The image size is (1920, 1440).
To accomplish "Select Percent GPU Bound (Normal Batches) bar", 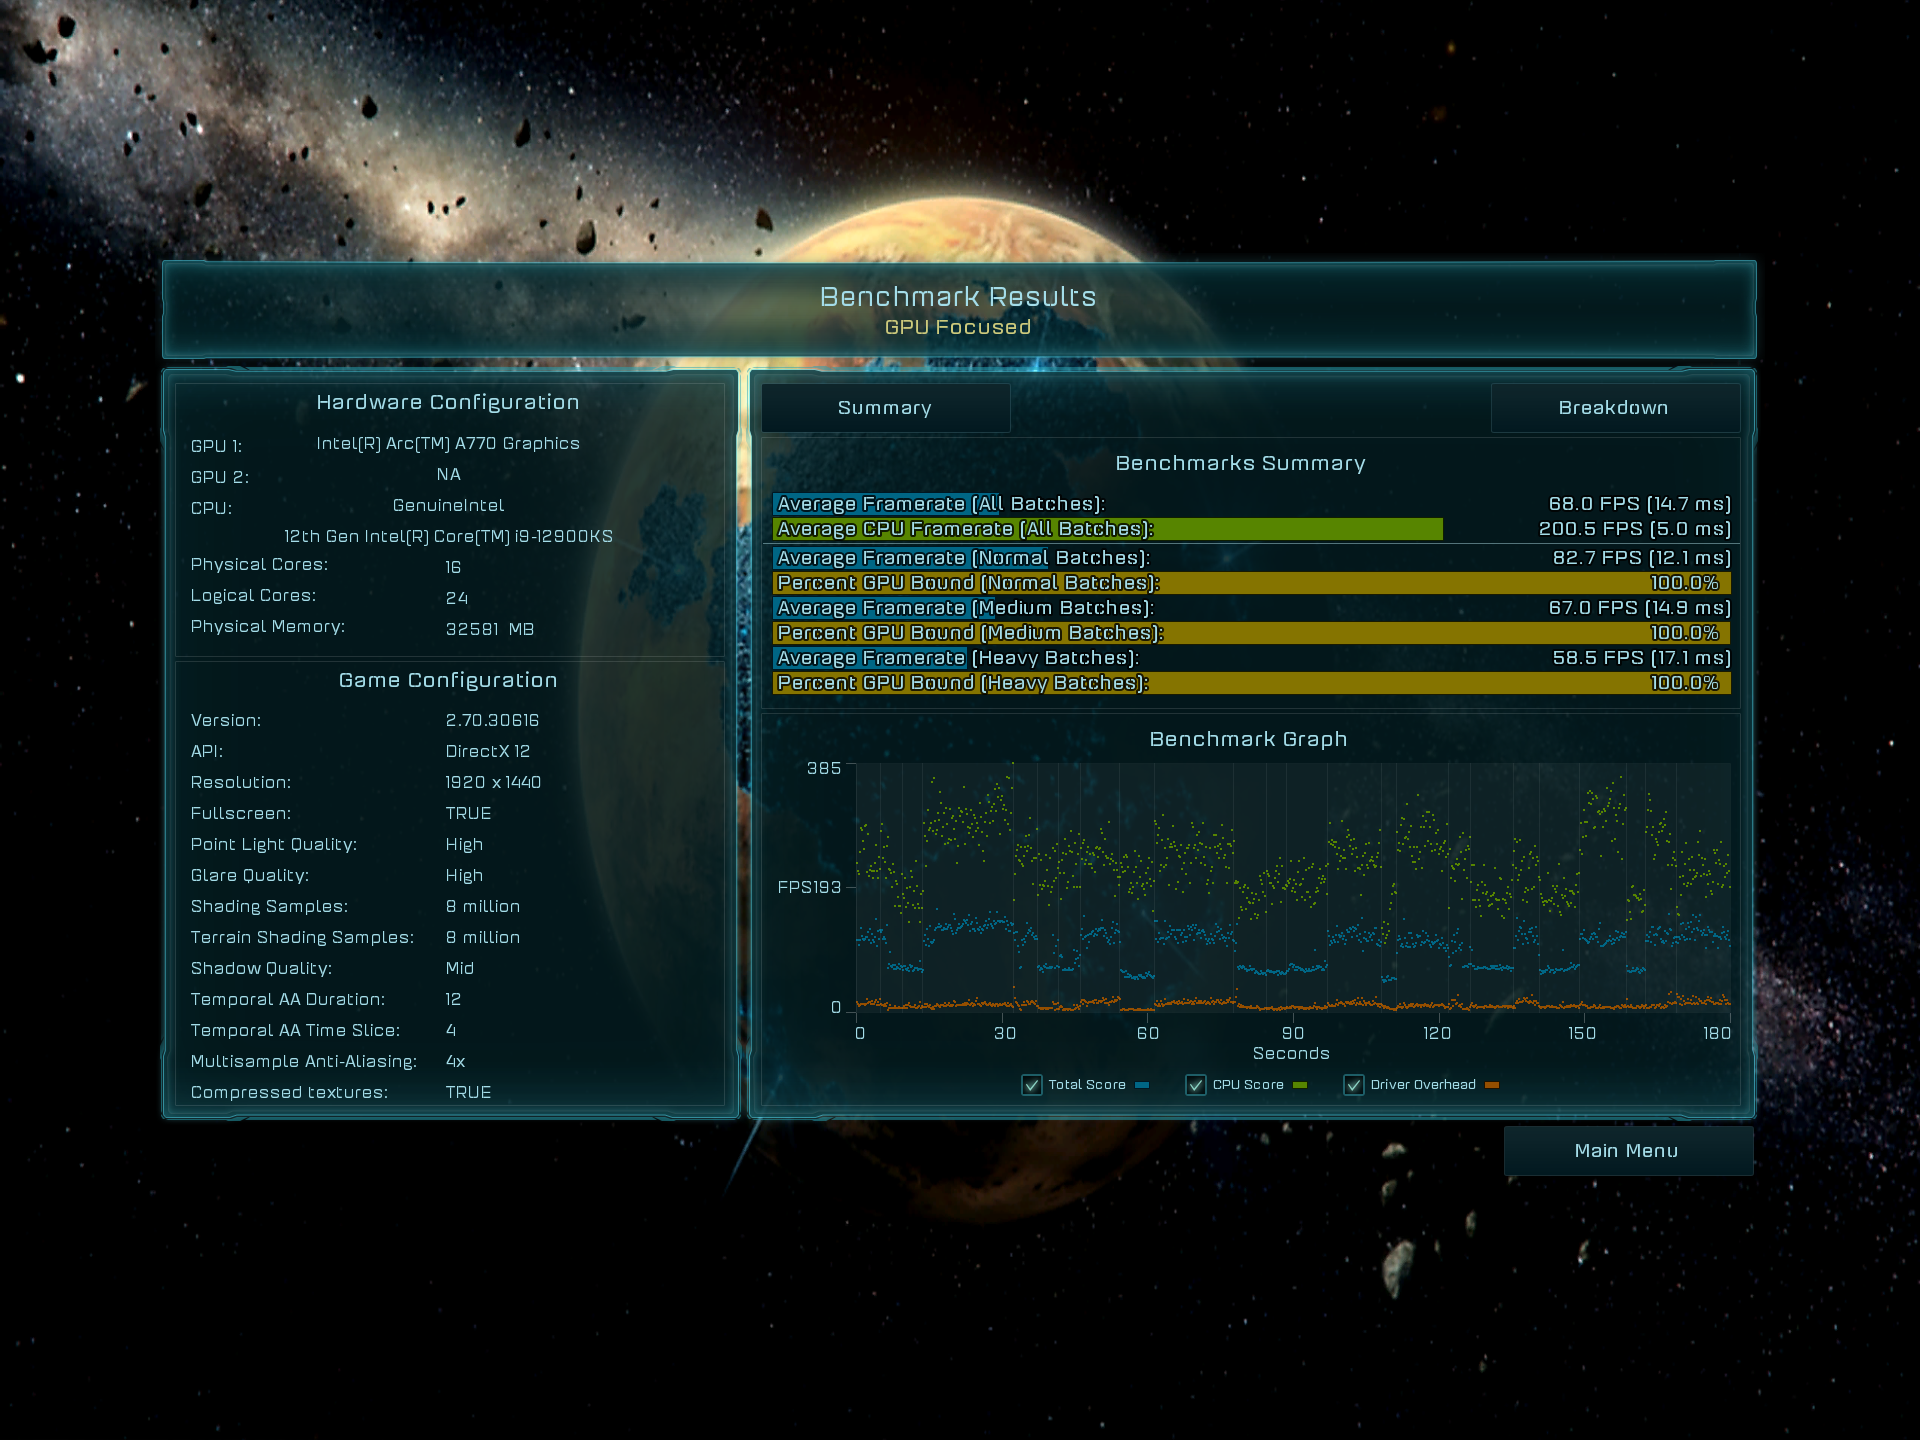I will pos(1251,583).
